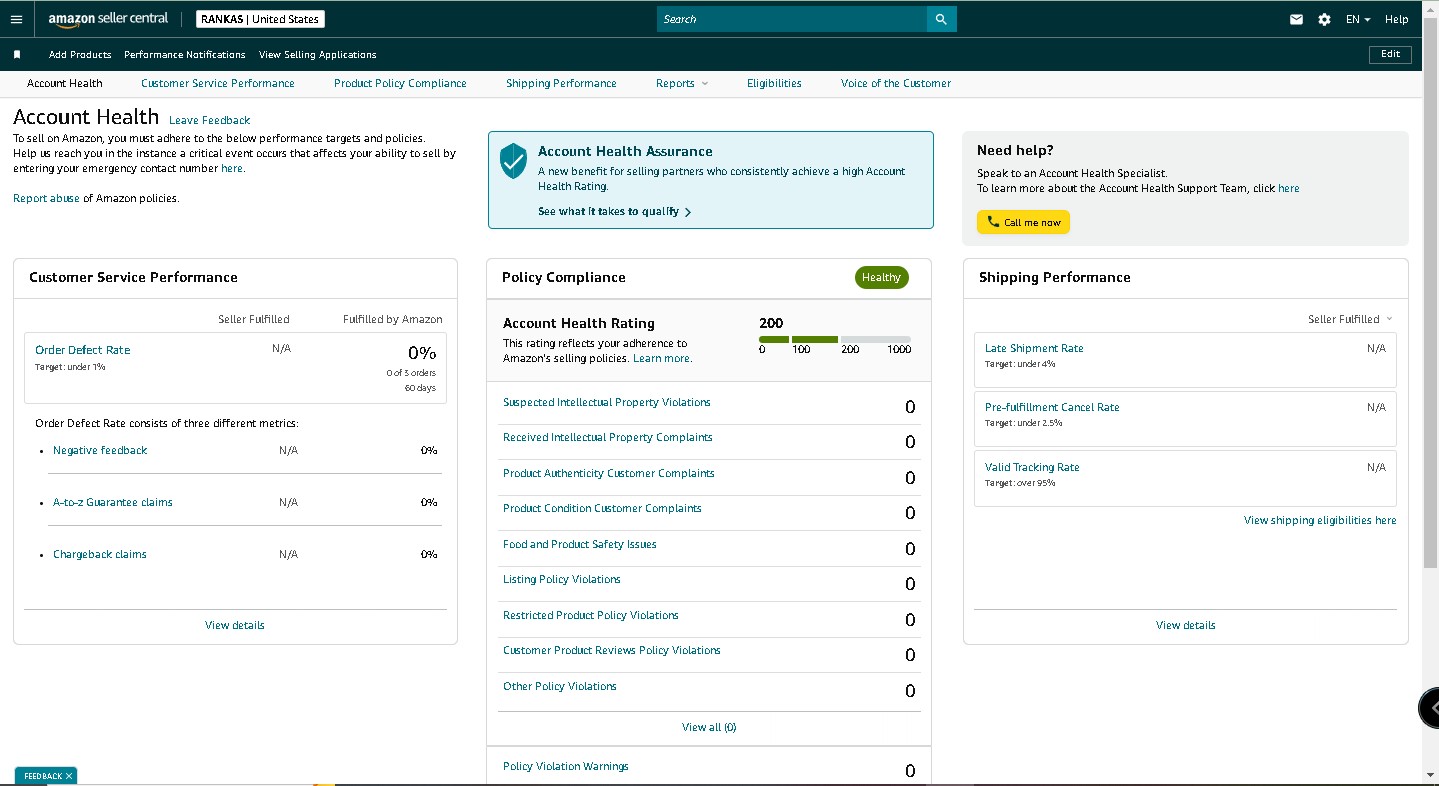Viewport: 1439px width, 786px height.
Task: Click View details under Shipping Performance
Action: click(1186, 625)
